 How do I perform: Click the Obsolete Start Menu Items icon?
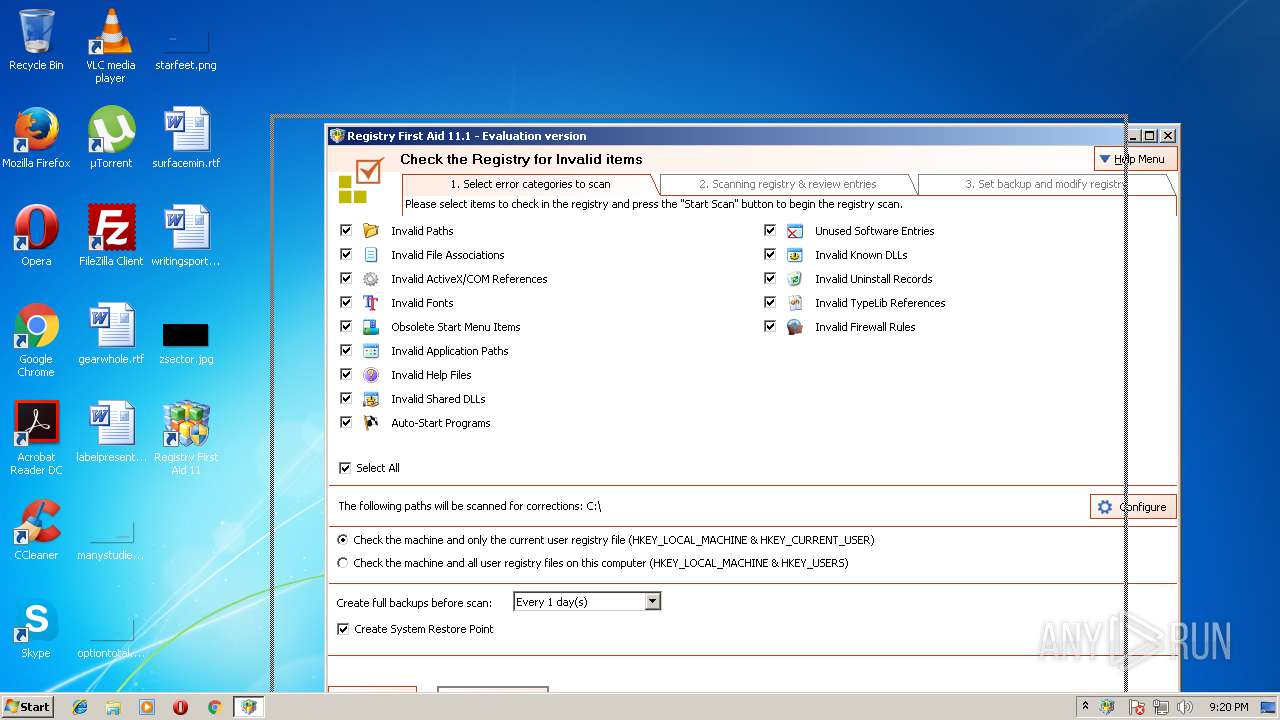[x=371, y=327]
